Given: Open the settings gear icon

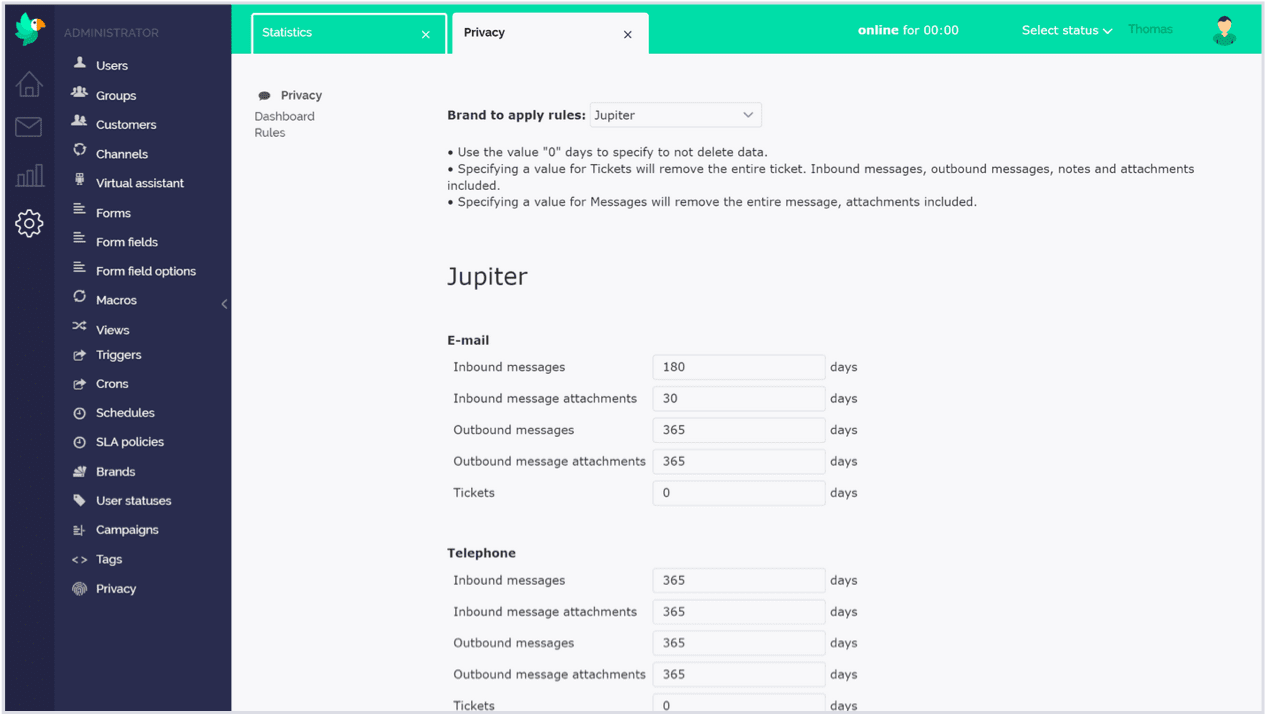Looking at the screenshot, I should coord(28,223).
